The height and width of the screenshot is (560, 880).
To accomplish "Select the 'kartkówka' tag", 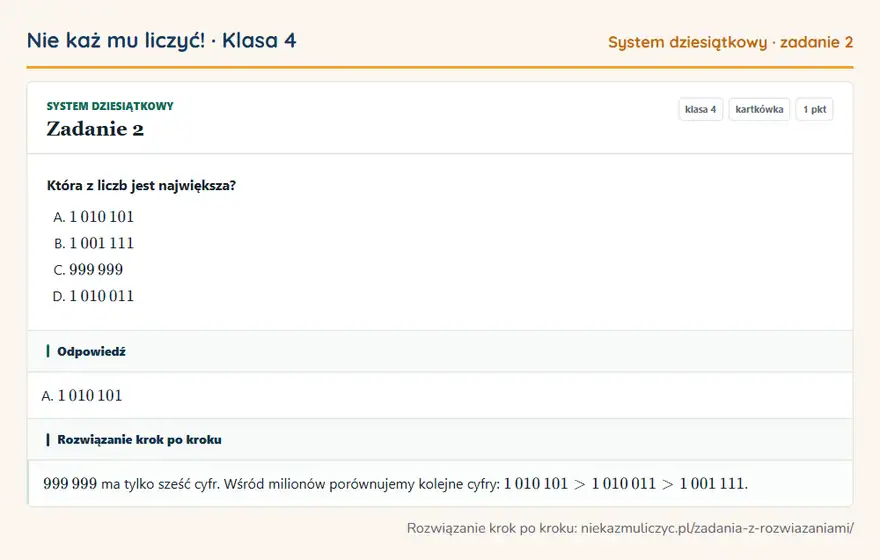I will pos(759,109).
